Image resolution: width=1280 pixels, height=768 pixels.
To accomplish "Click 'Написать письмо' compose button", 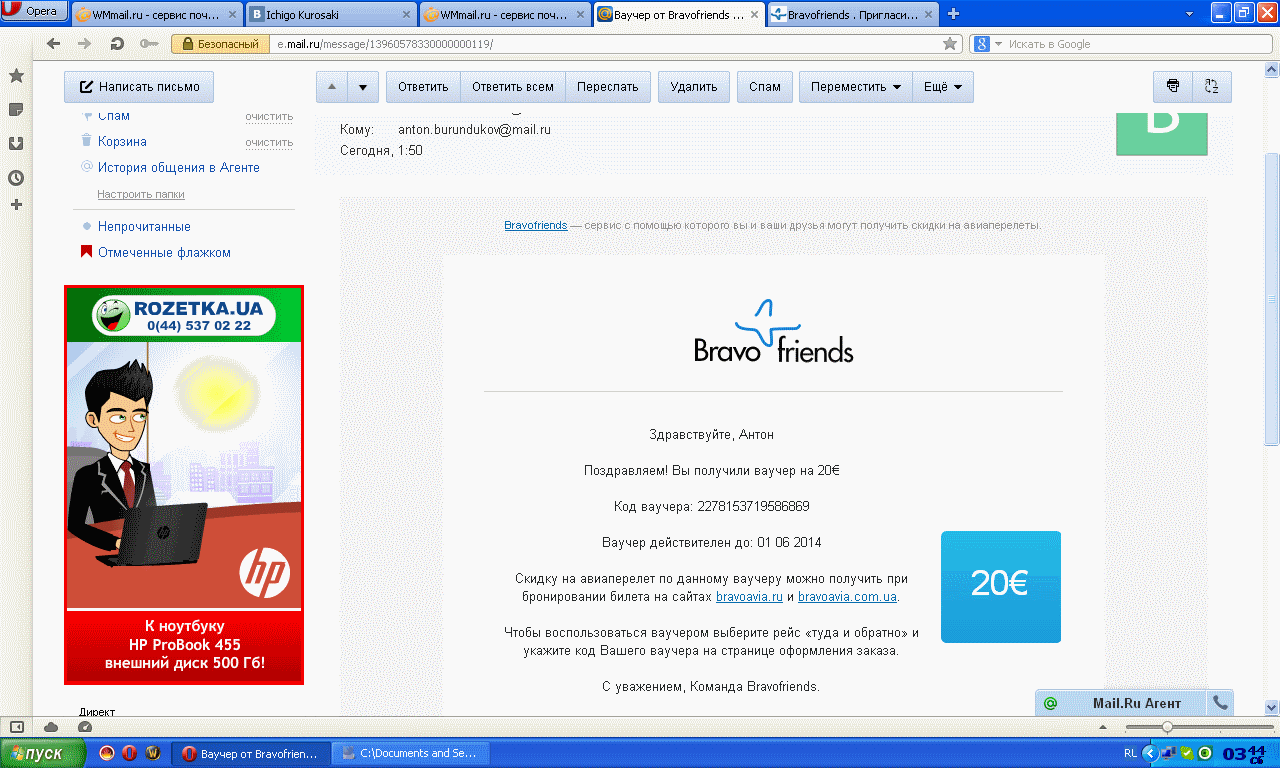I will [x=139, y=87].
